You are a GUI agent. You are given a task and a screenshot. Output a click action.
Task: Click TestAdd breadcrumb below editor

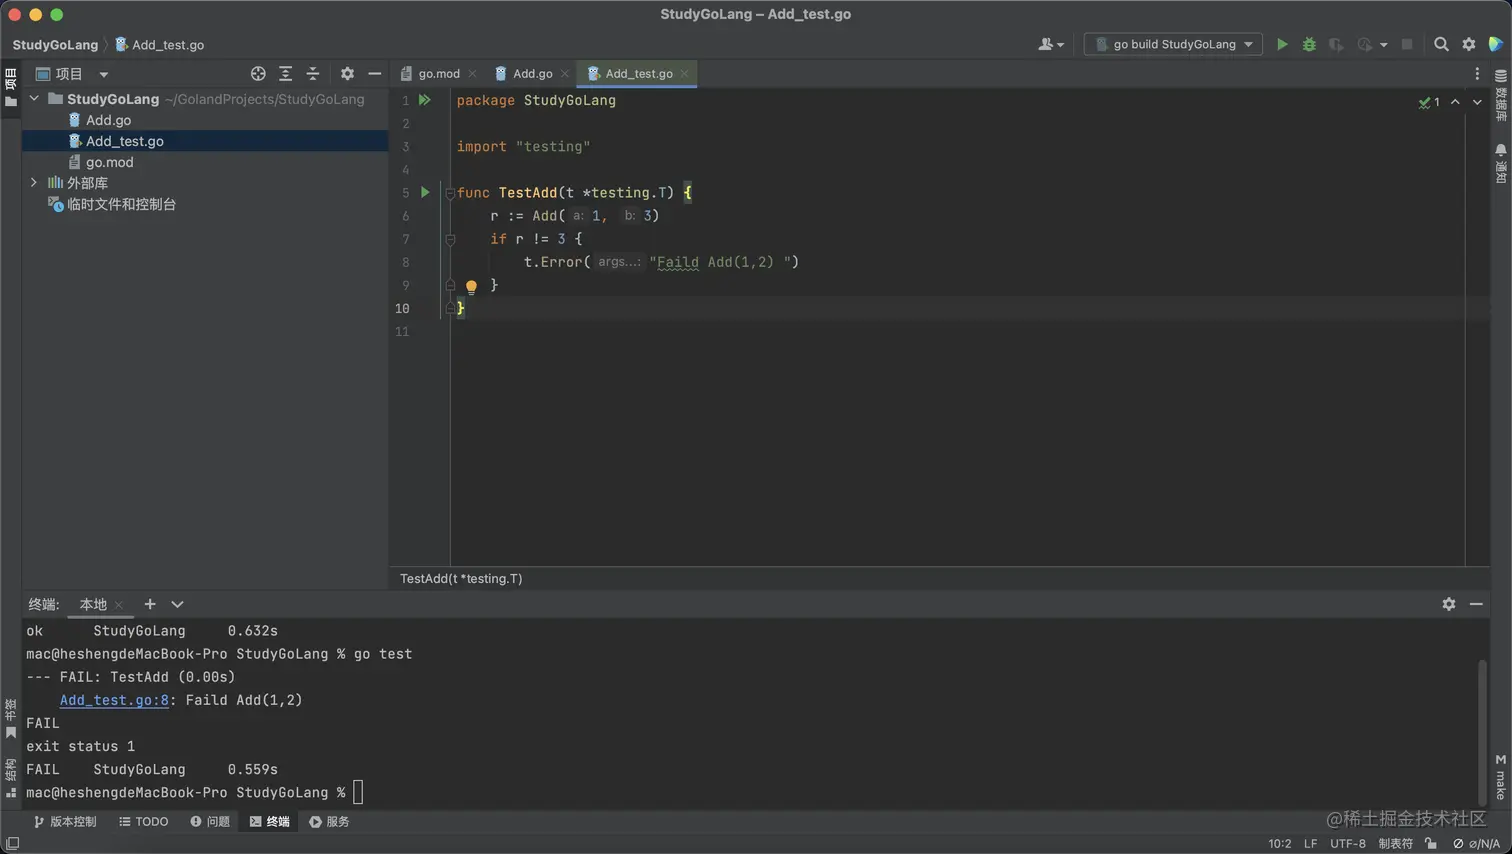(x=461, y=578)
